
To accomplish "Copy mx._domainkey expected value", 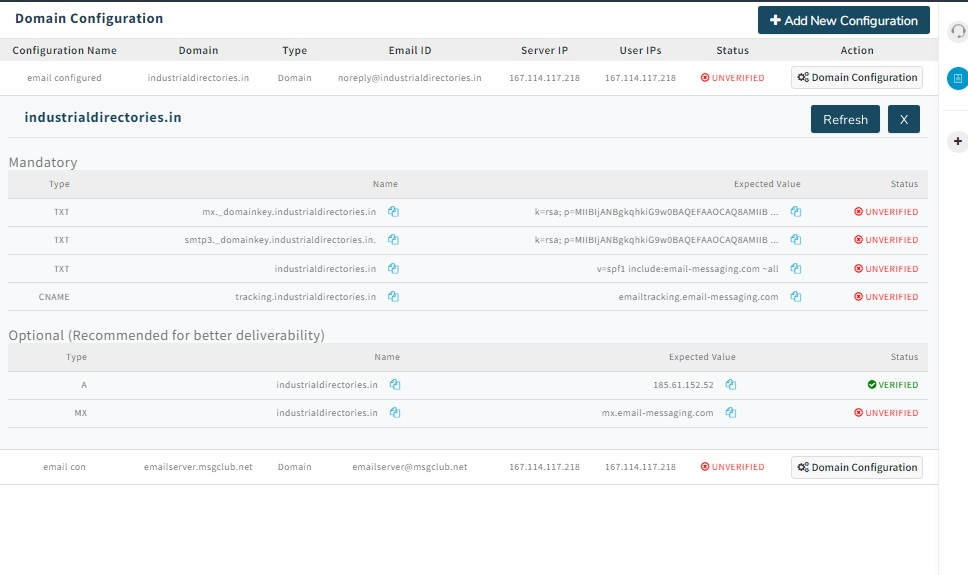I will point(796,212).
